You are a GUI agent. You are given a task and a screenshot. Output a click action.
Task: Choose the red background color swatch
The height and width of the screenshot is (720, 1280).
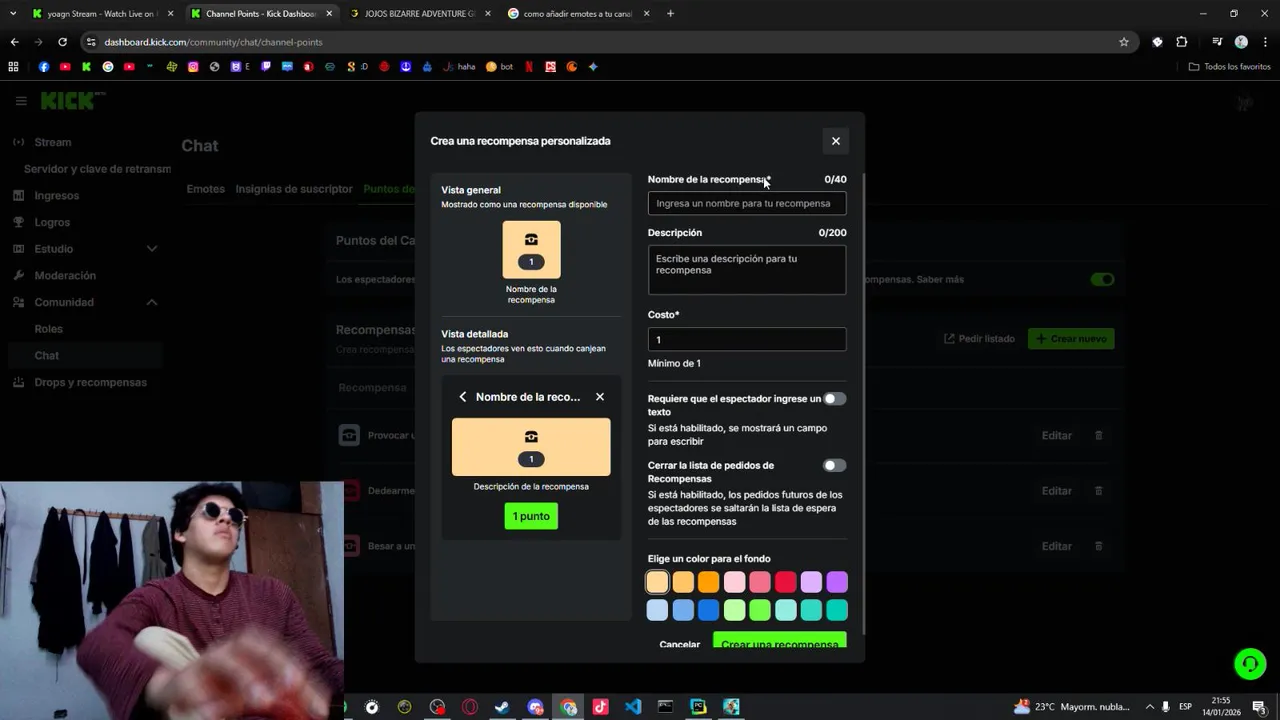[x=786, y=582]
